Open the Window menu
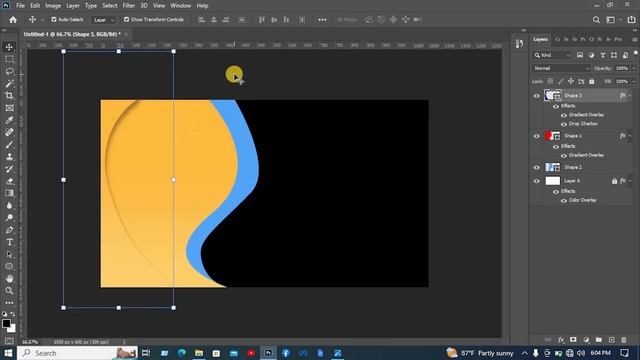 click(180, 6)
